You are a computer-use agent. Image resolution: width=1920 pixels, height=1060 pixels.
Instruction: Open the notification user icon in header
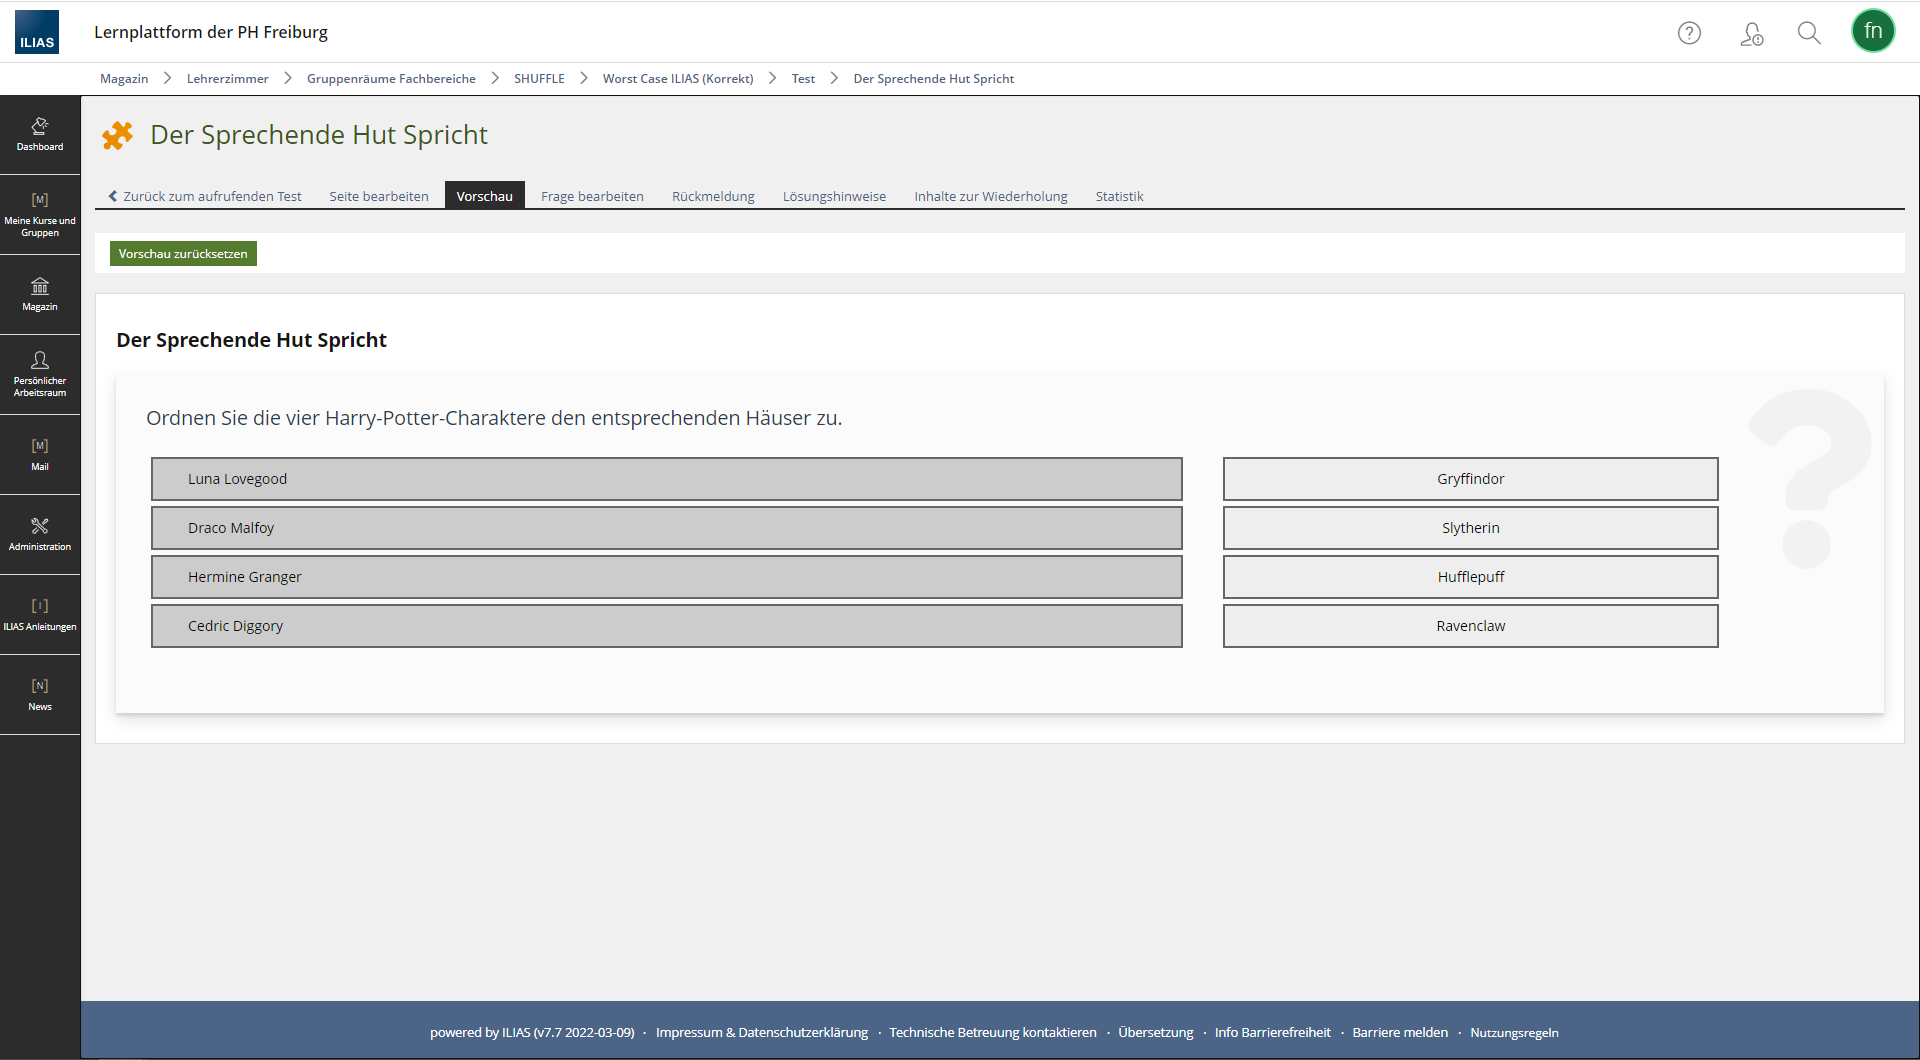click(1751, 34)
